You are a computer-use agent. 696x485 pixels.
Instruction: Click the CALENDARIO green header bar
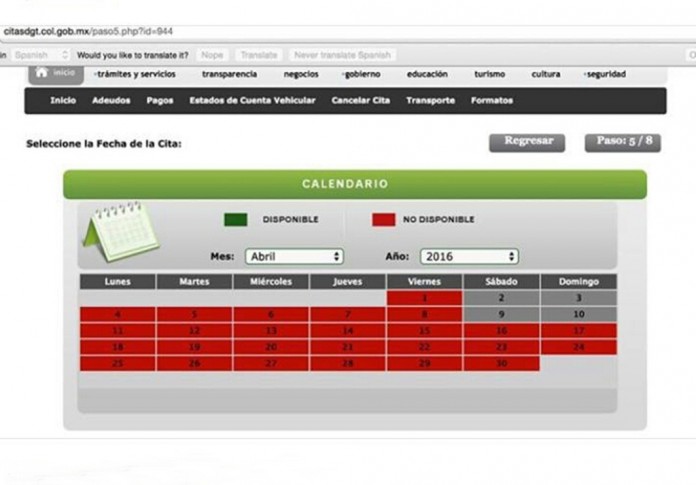[x=355, y=184]
